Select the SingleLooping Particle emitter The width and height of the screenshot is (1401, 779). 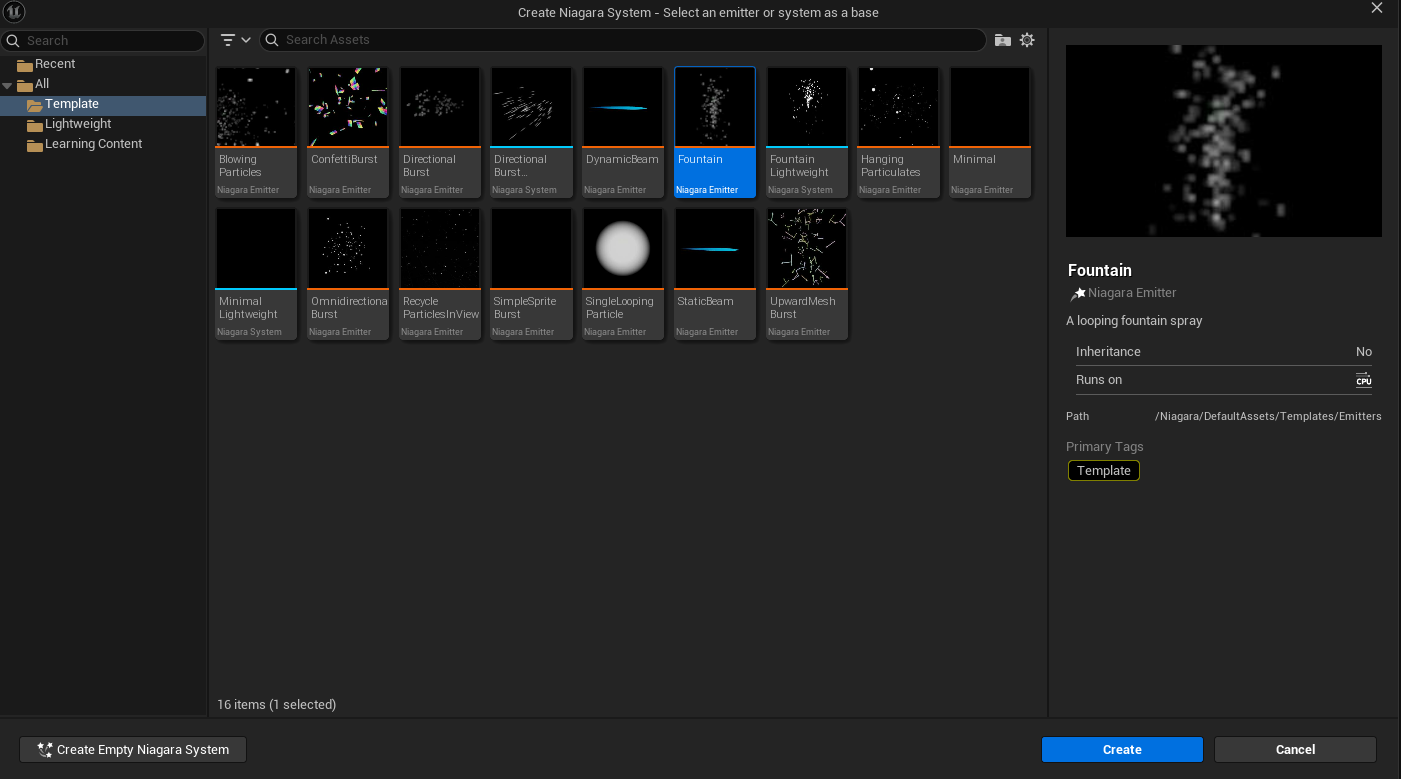coord(623,274)
